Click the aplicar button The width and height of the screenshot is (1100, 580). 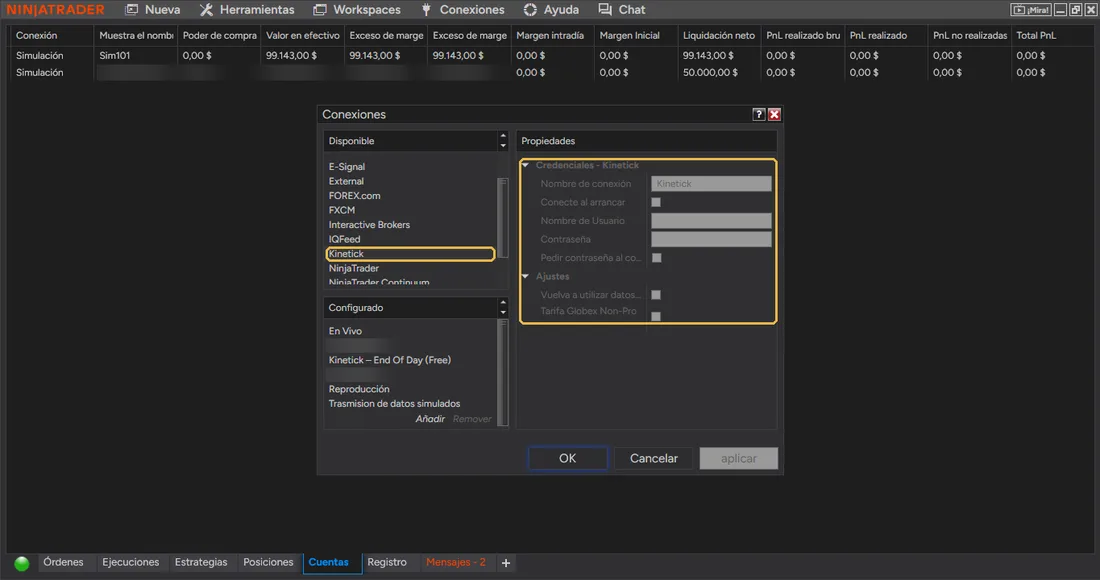pos(739,459)
